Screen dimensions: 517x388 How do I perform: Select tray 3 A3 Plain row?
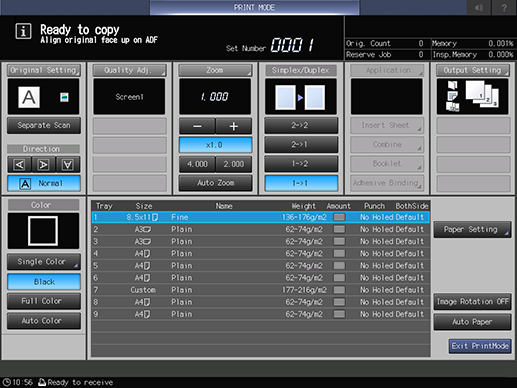pos(261,241)
